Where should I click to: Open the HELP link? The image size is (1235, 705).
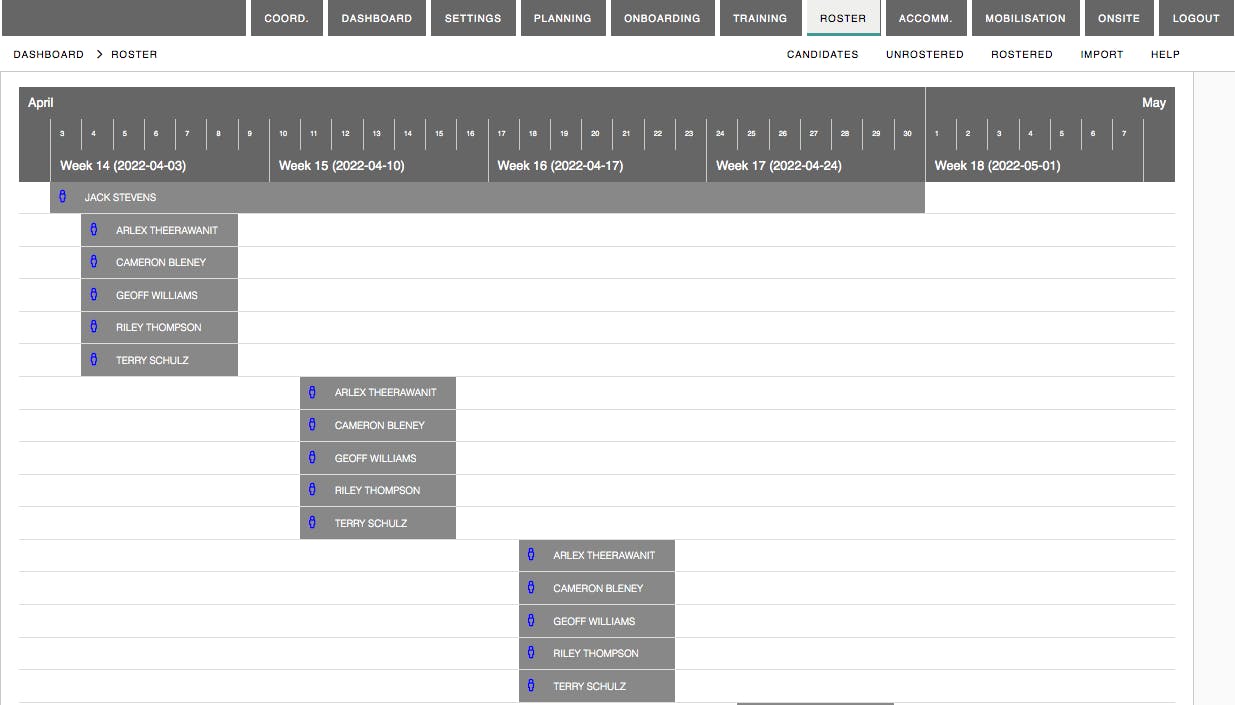pyautogui.click(x=1165, y=55)
